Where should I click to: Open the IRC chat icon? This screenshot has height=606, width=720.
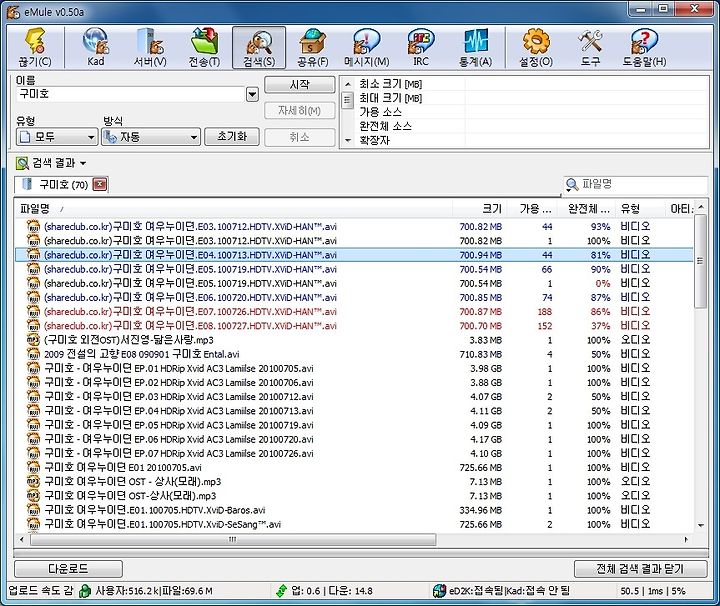421,47
